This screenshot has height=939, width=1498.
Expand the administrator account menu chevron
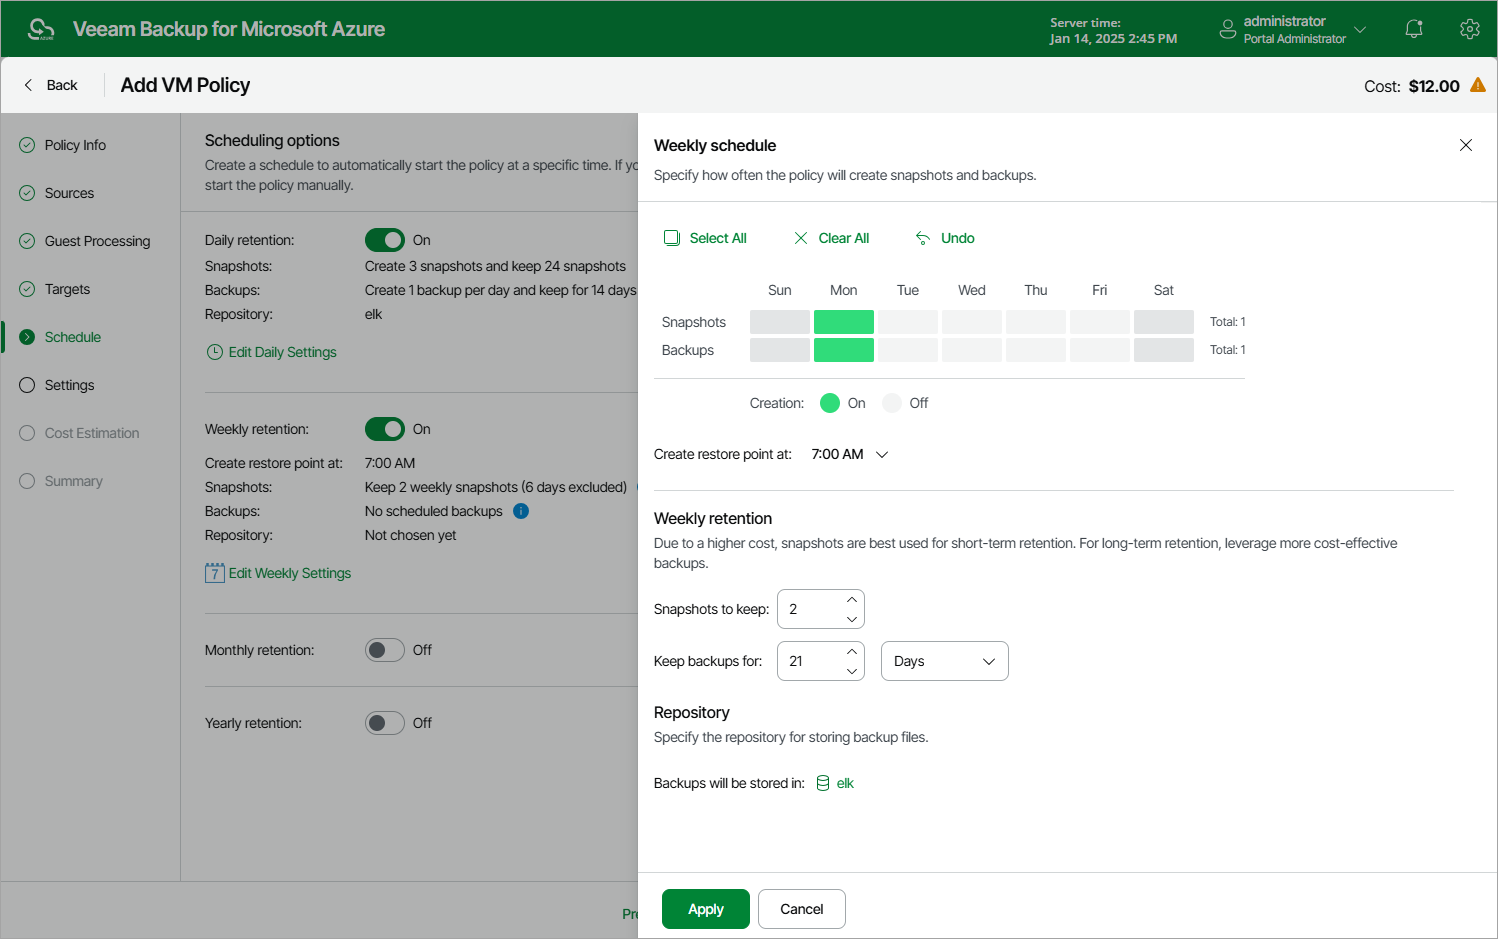tap(1360, 30)
